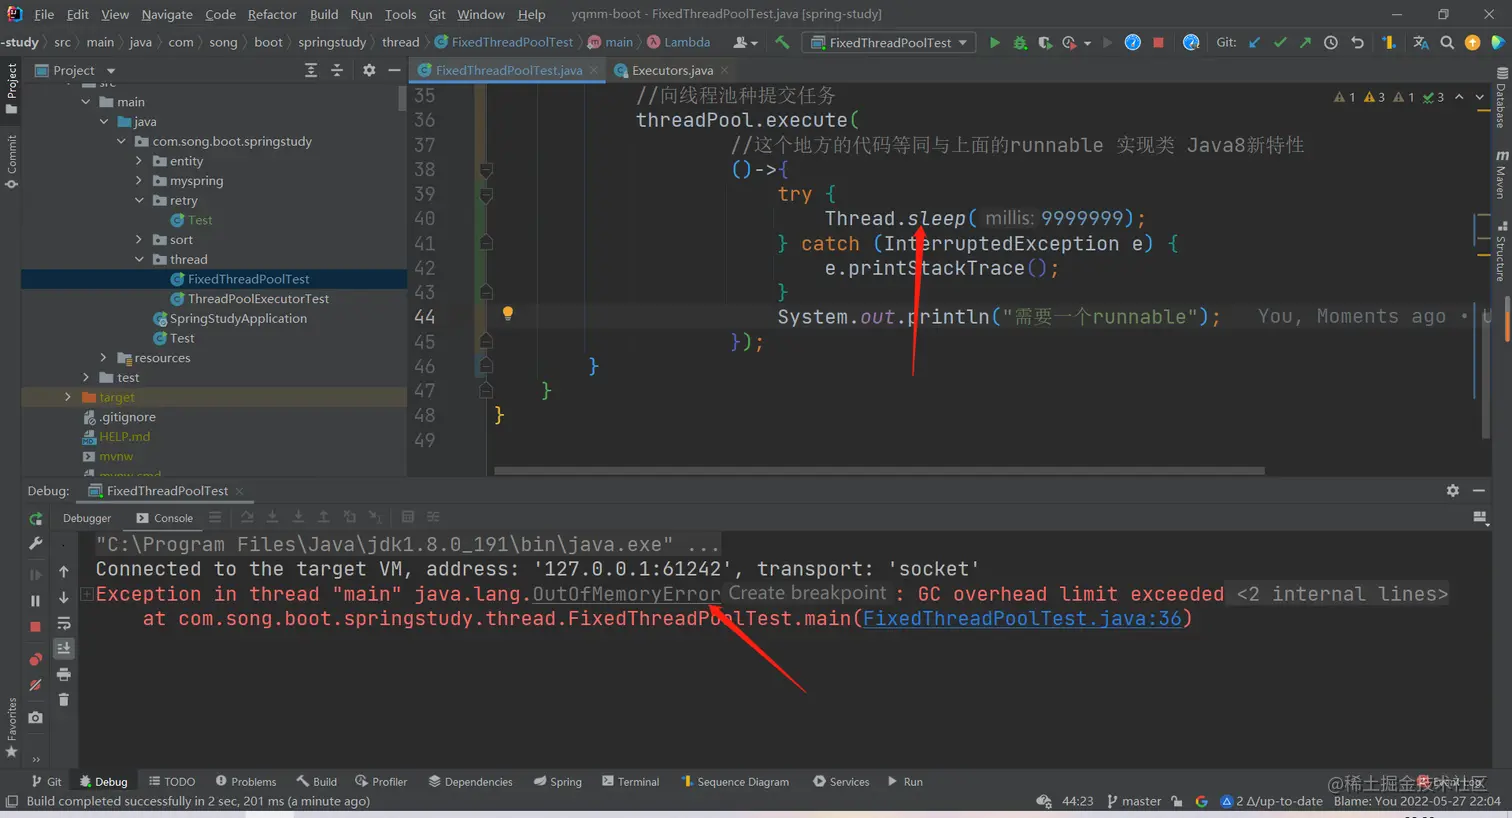Image resolution: width=1512 pixels, height=818 pixels.
Task: Select SpringStudyApplication in the project tree
Action: point(238,319)
